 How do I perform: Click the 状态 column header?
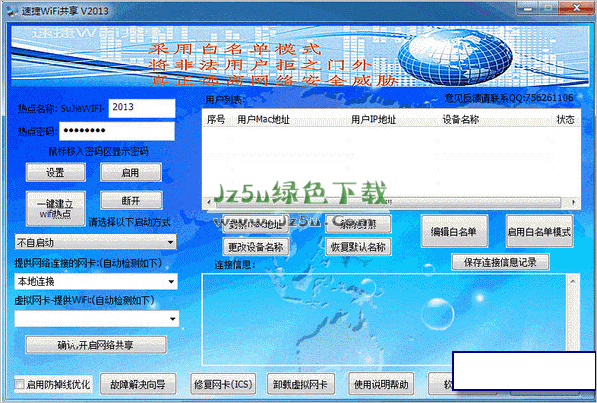pyautogui.click(x=565, y=120)
